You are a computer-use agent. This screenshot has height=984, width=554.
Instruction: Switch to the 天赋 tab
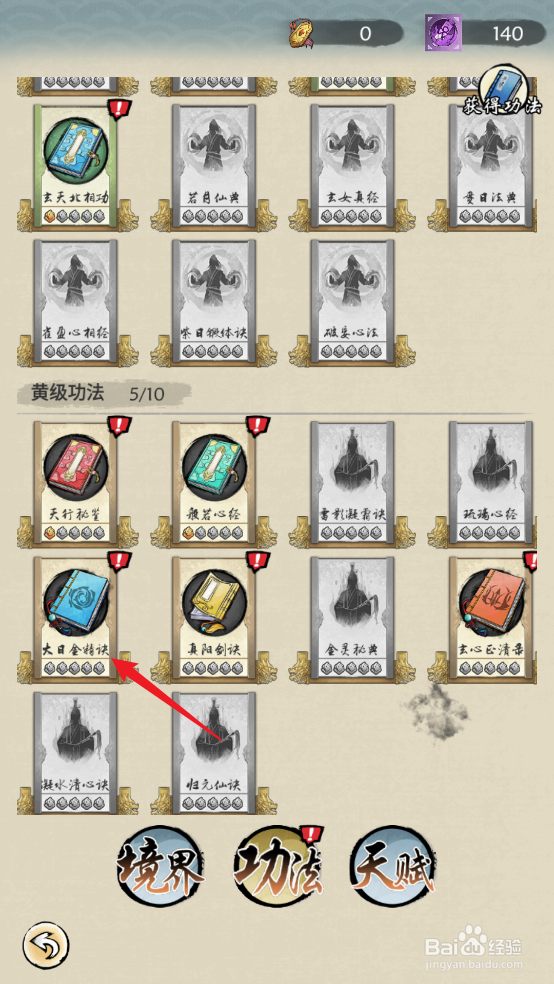(x=393, y=867)
